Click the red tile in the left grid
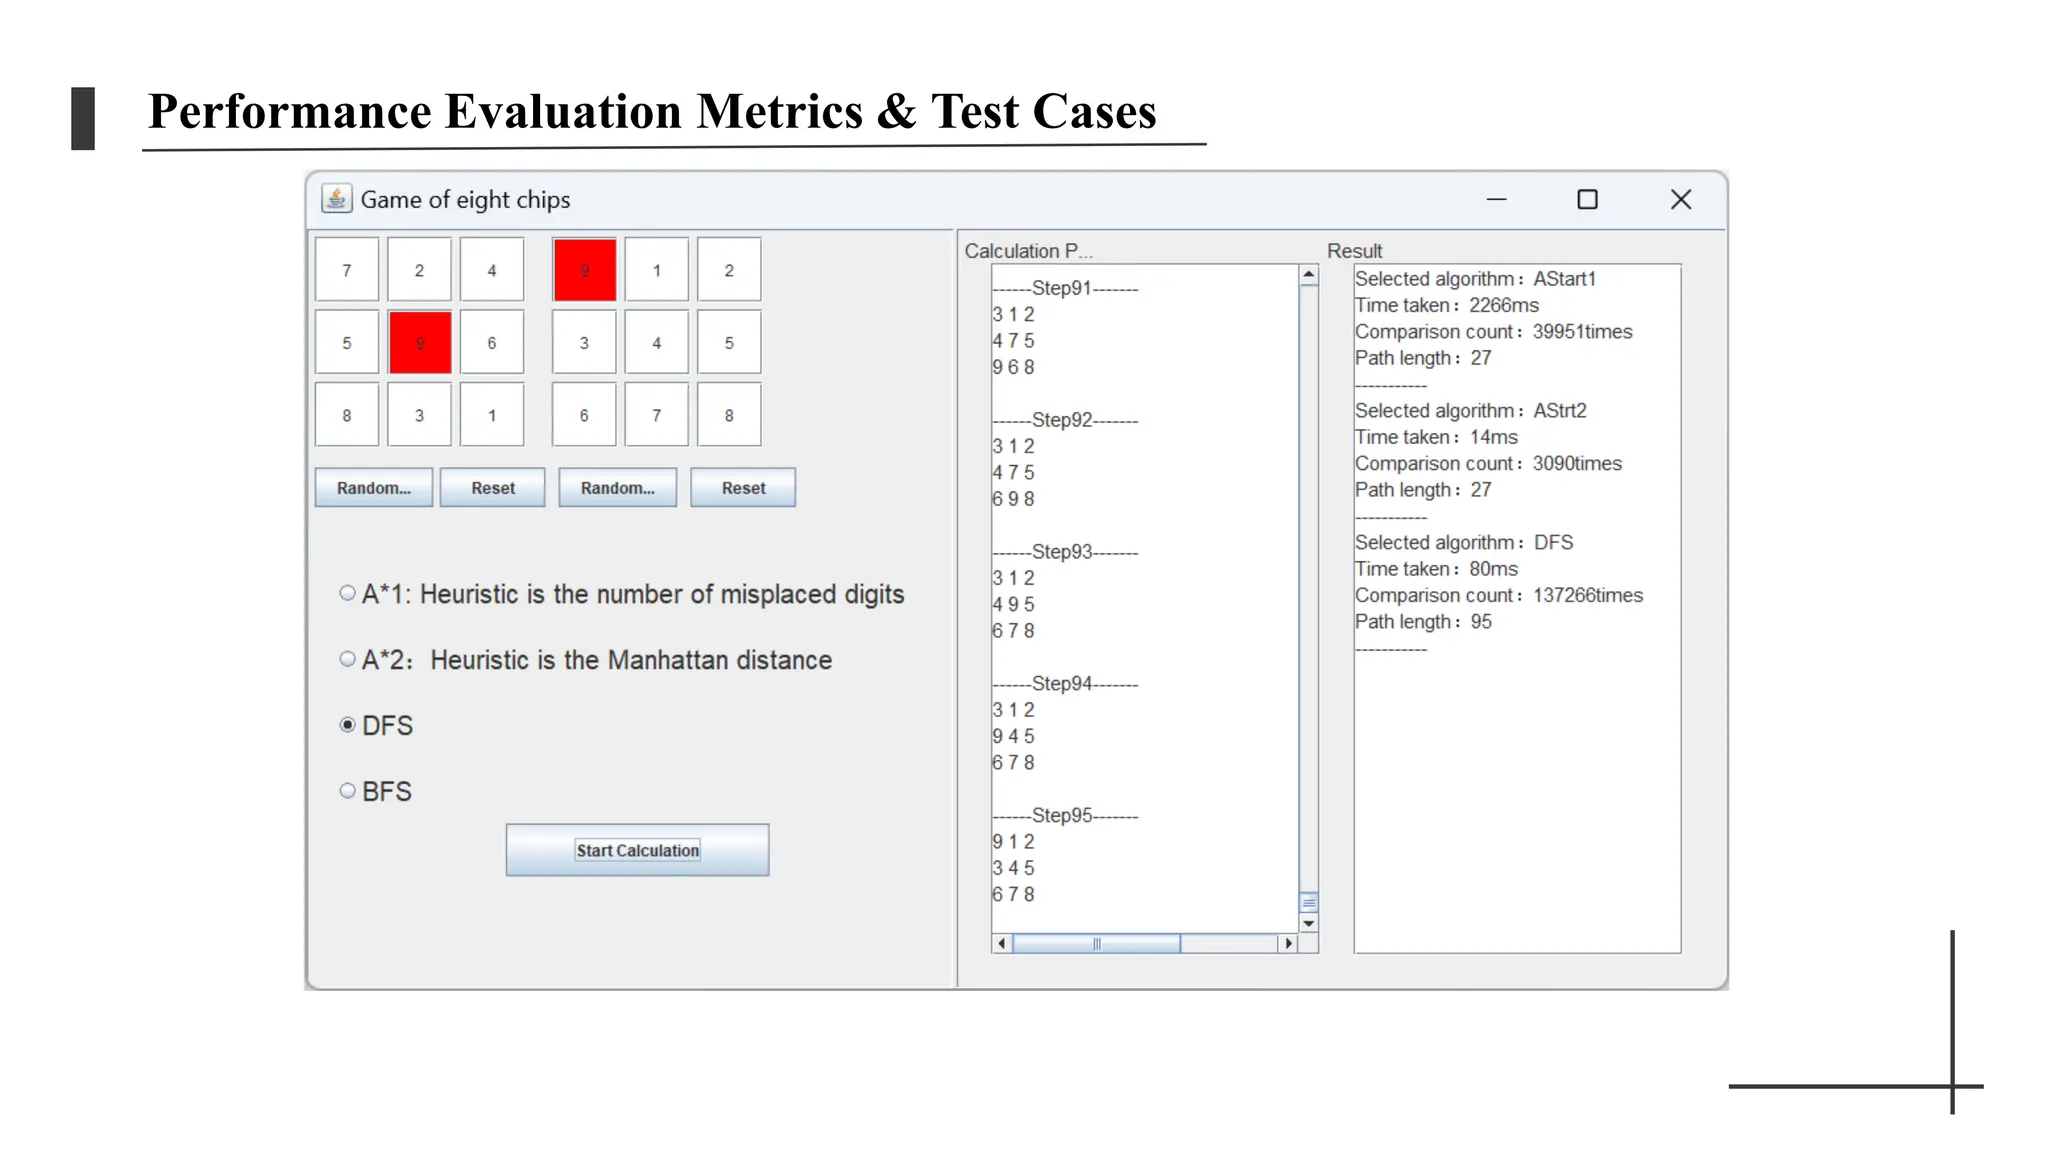2048x1152 pixels. pyautogui.click(x=420, y=342)
